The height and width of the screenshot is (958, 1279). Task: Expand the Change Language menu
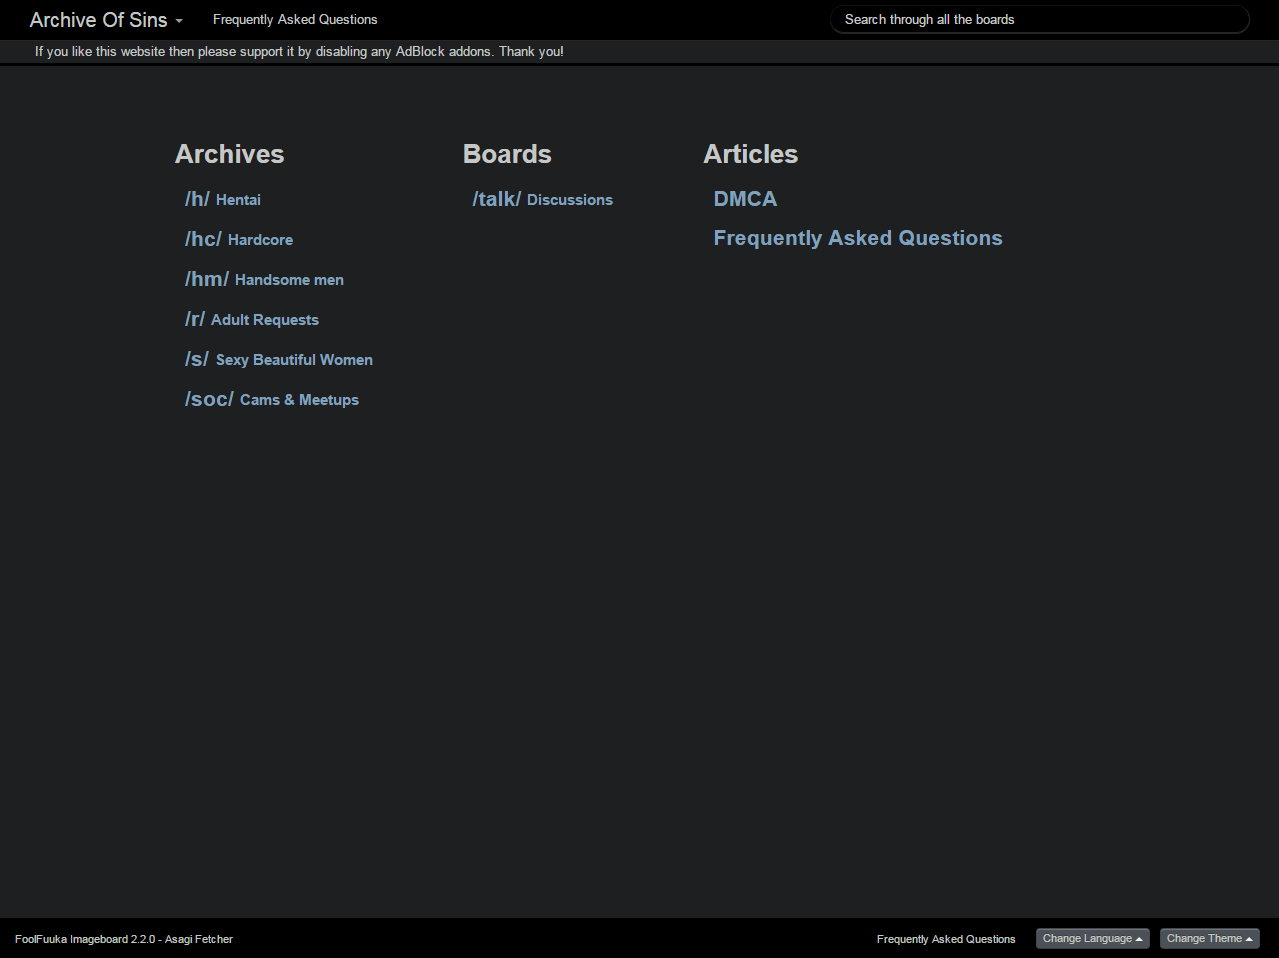[x=1093, y=938]
